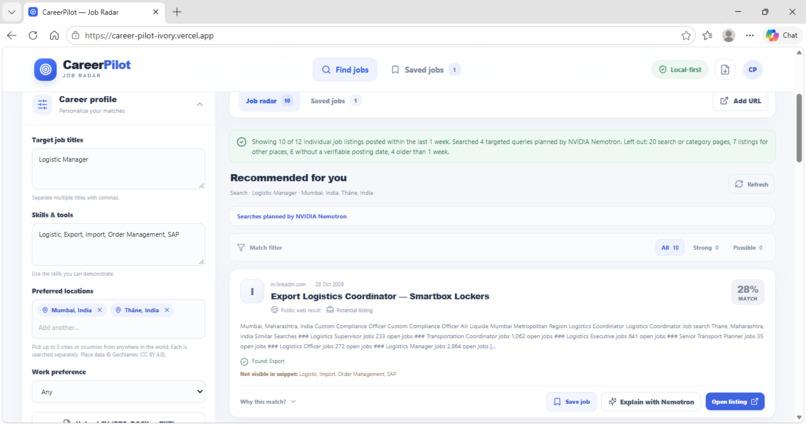Screen dimensions: 806x425
Task: Collapse the Career profile panel
Action: (199, 104)
